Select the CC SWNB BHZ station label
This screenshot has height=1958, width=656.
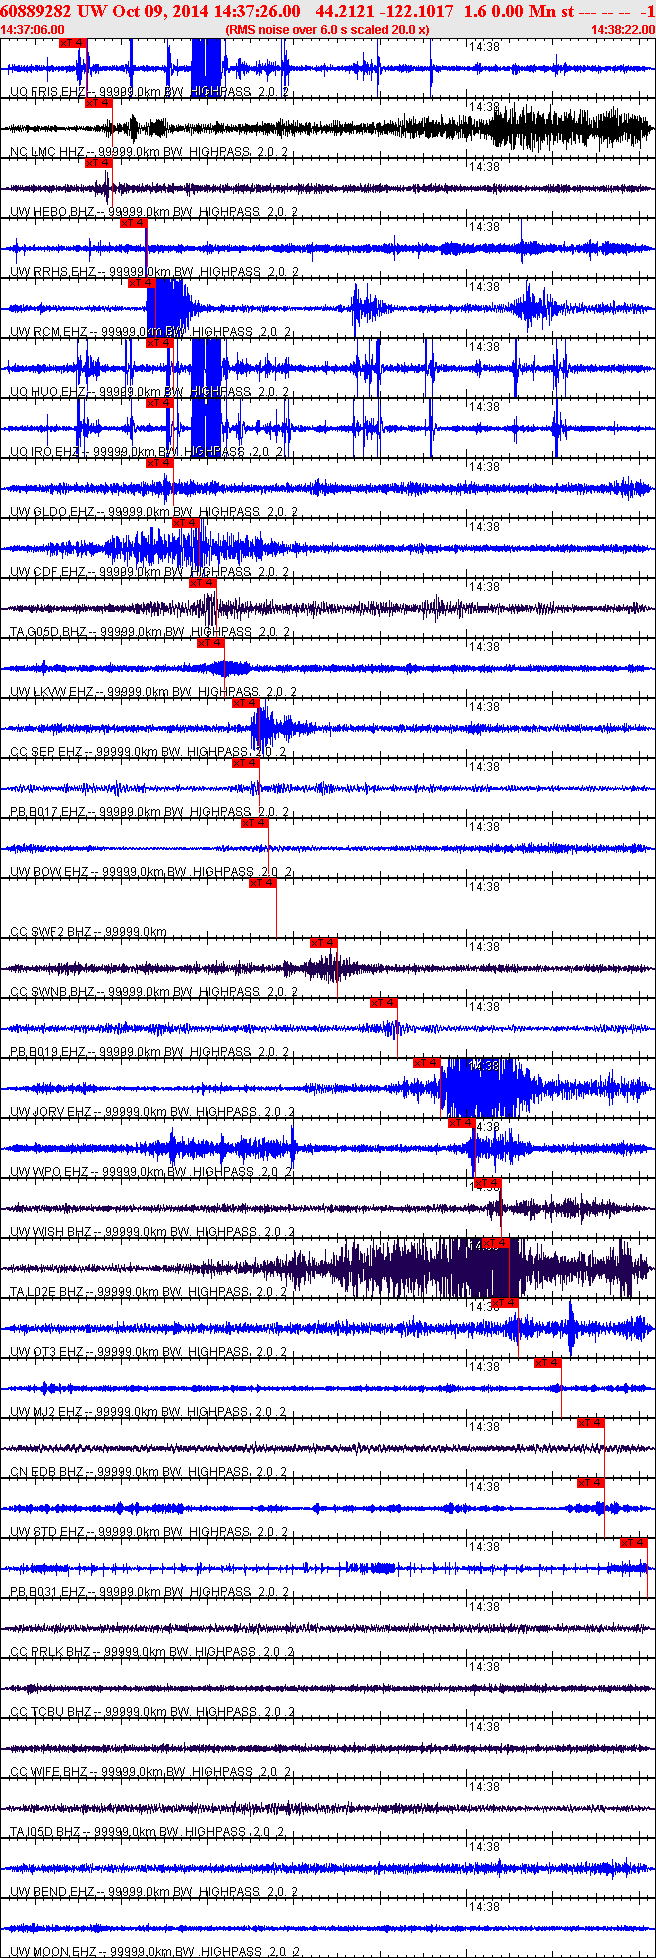154,992
